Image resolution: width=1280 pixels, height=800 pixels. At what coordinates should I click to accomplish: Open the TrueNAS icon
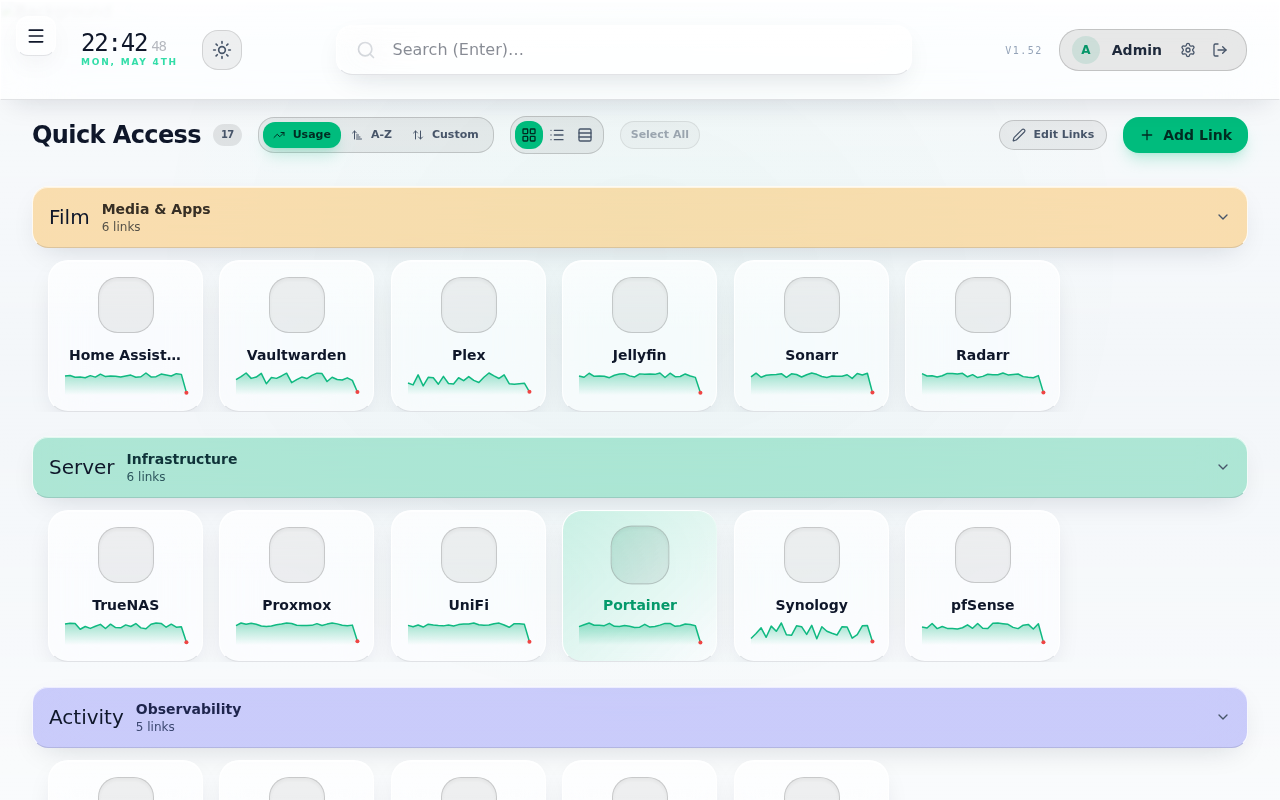pyautogui.click(x=126, y=555)
